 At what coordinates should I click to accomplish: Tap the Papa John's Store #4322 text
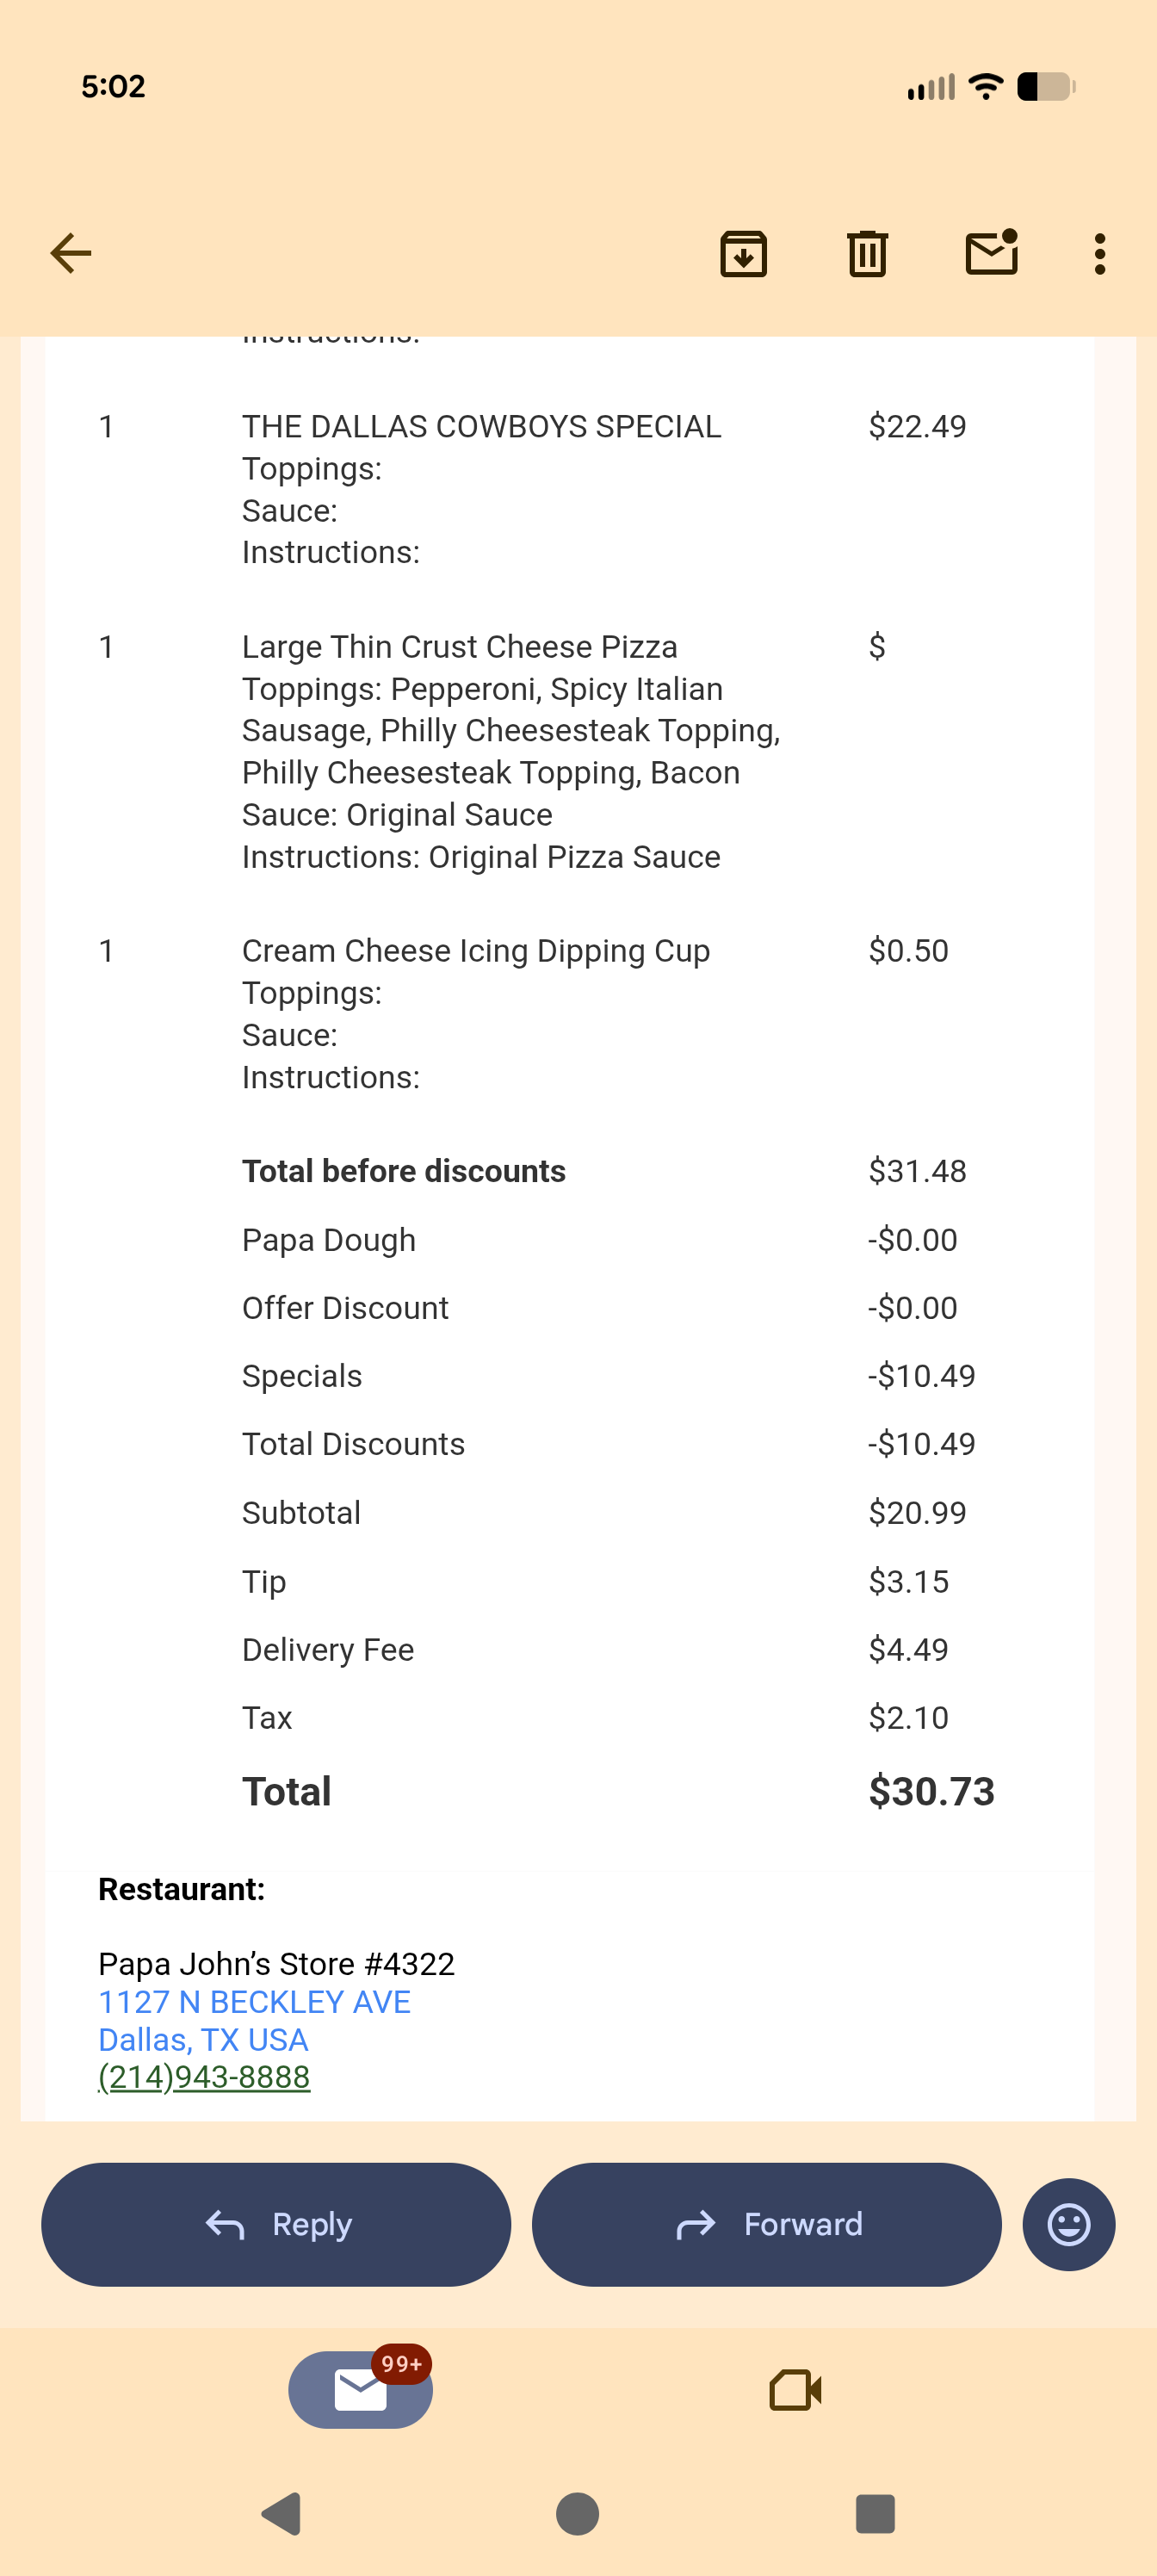276,1964
